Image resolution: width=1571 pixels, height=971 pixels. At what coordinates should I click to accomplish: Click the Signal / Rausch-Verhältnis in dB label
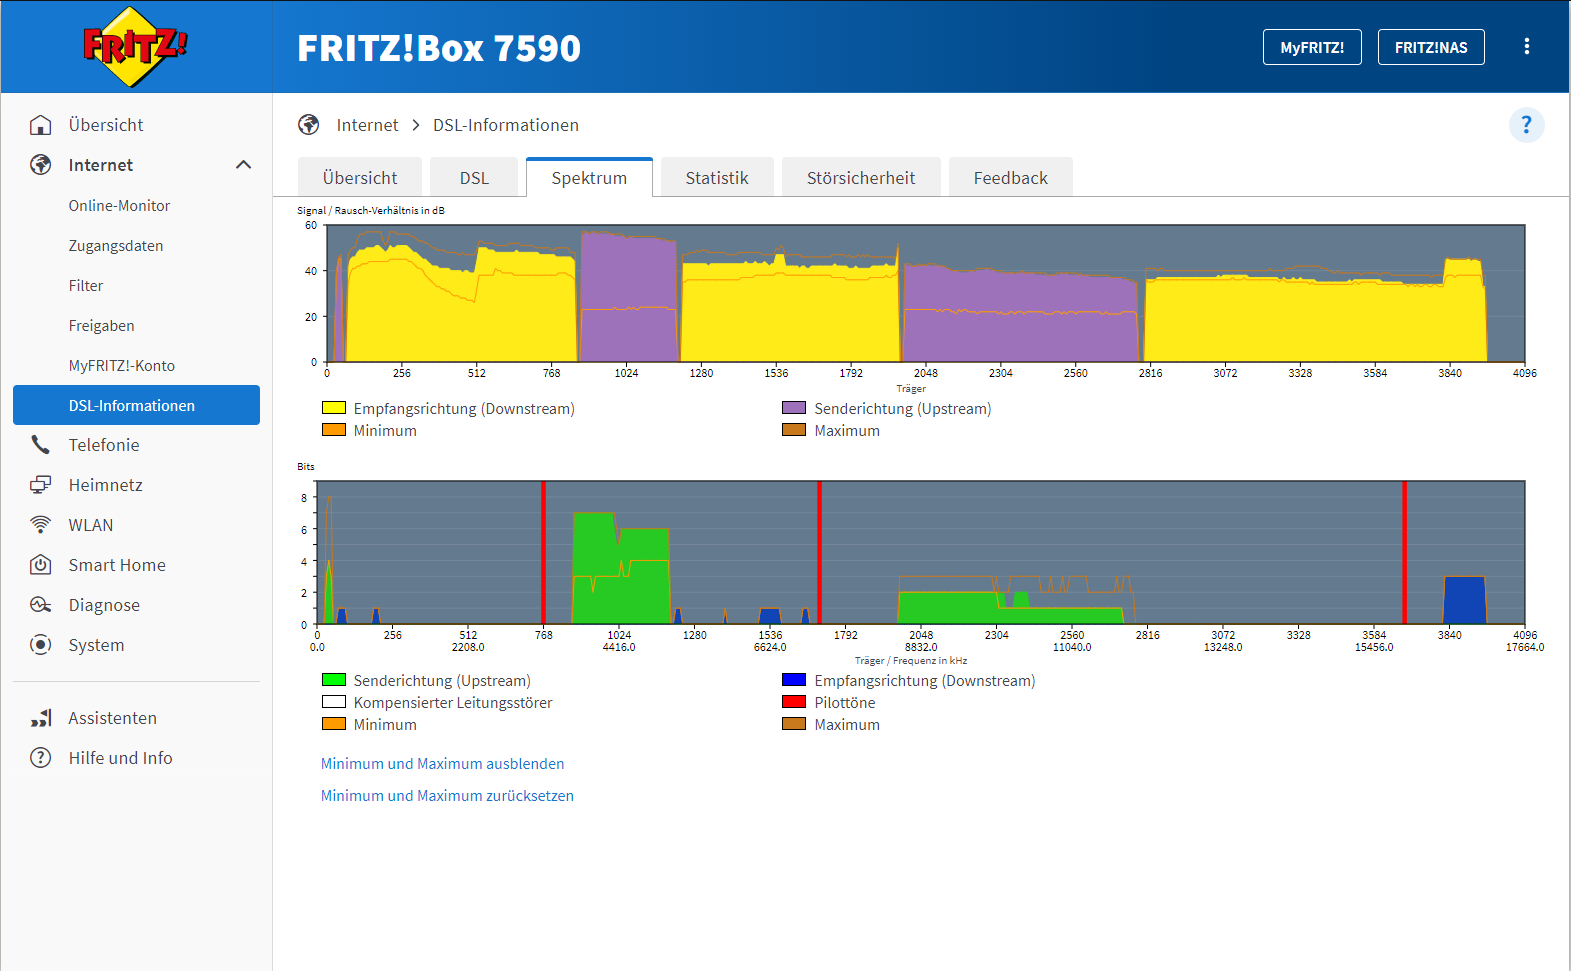click(371, 211)
